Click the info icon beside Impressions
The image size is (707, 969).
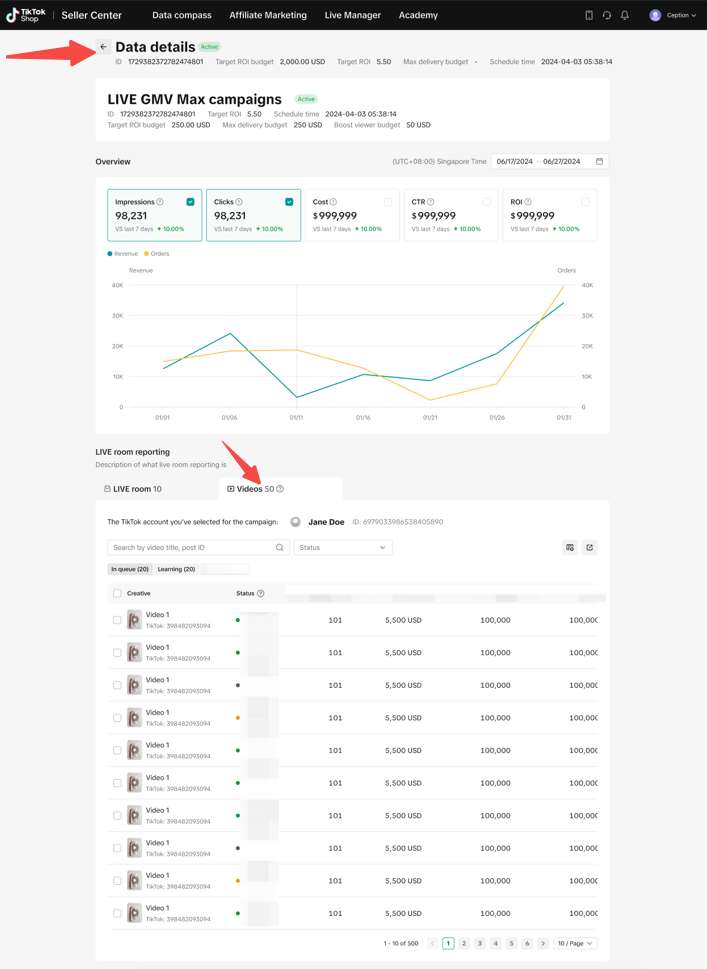point(160,202)
